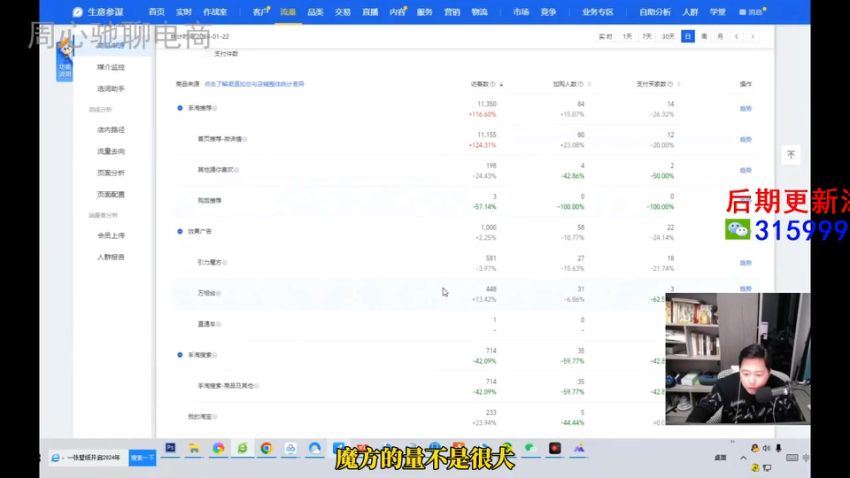Open 流量去向 in the left sidebar
This screenshot has height=478, width=850.
(x=111, y=151)
